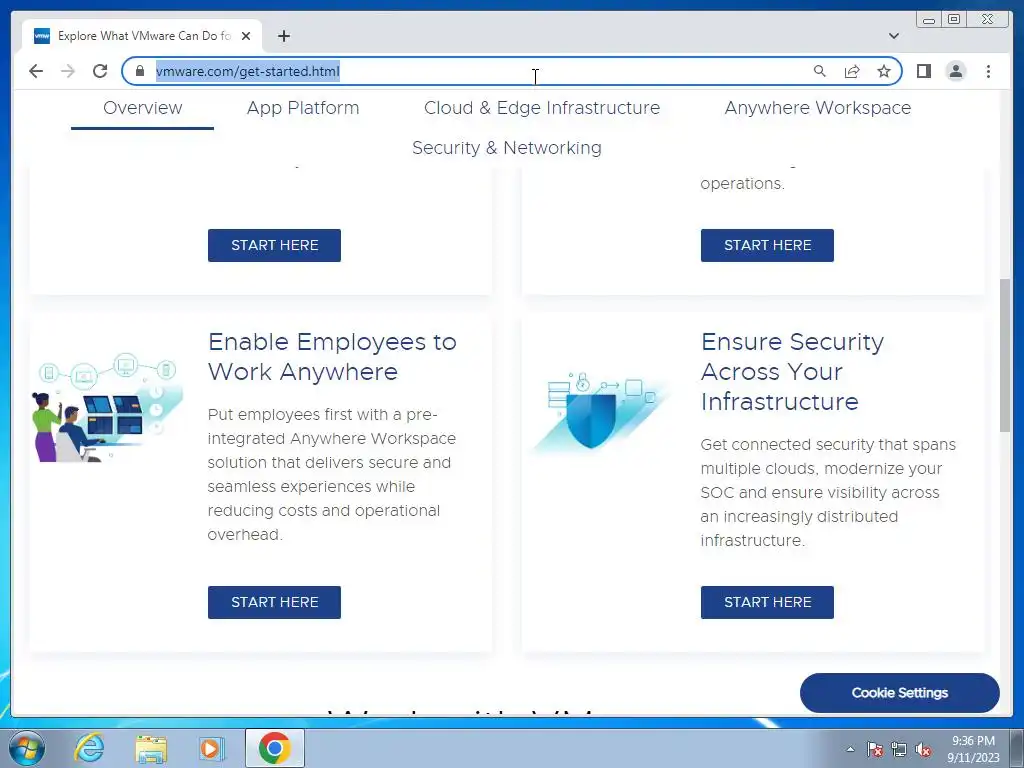Maximize the Chrome window

pos(953,20)
